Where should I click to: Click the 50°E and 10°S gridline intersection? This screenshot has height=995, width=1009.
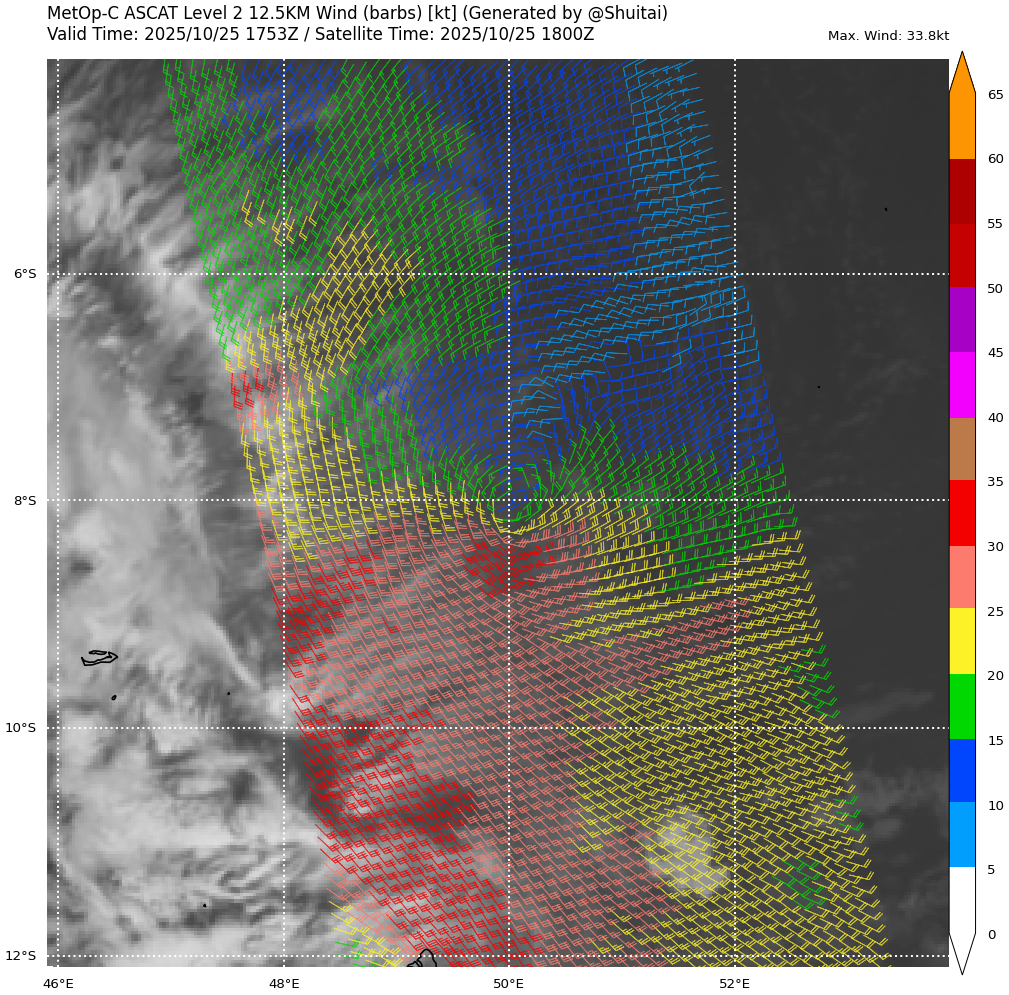pyautogui.click(x=509, y=728)
